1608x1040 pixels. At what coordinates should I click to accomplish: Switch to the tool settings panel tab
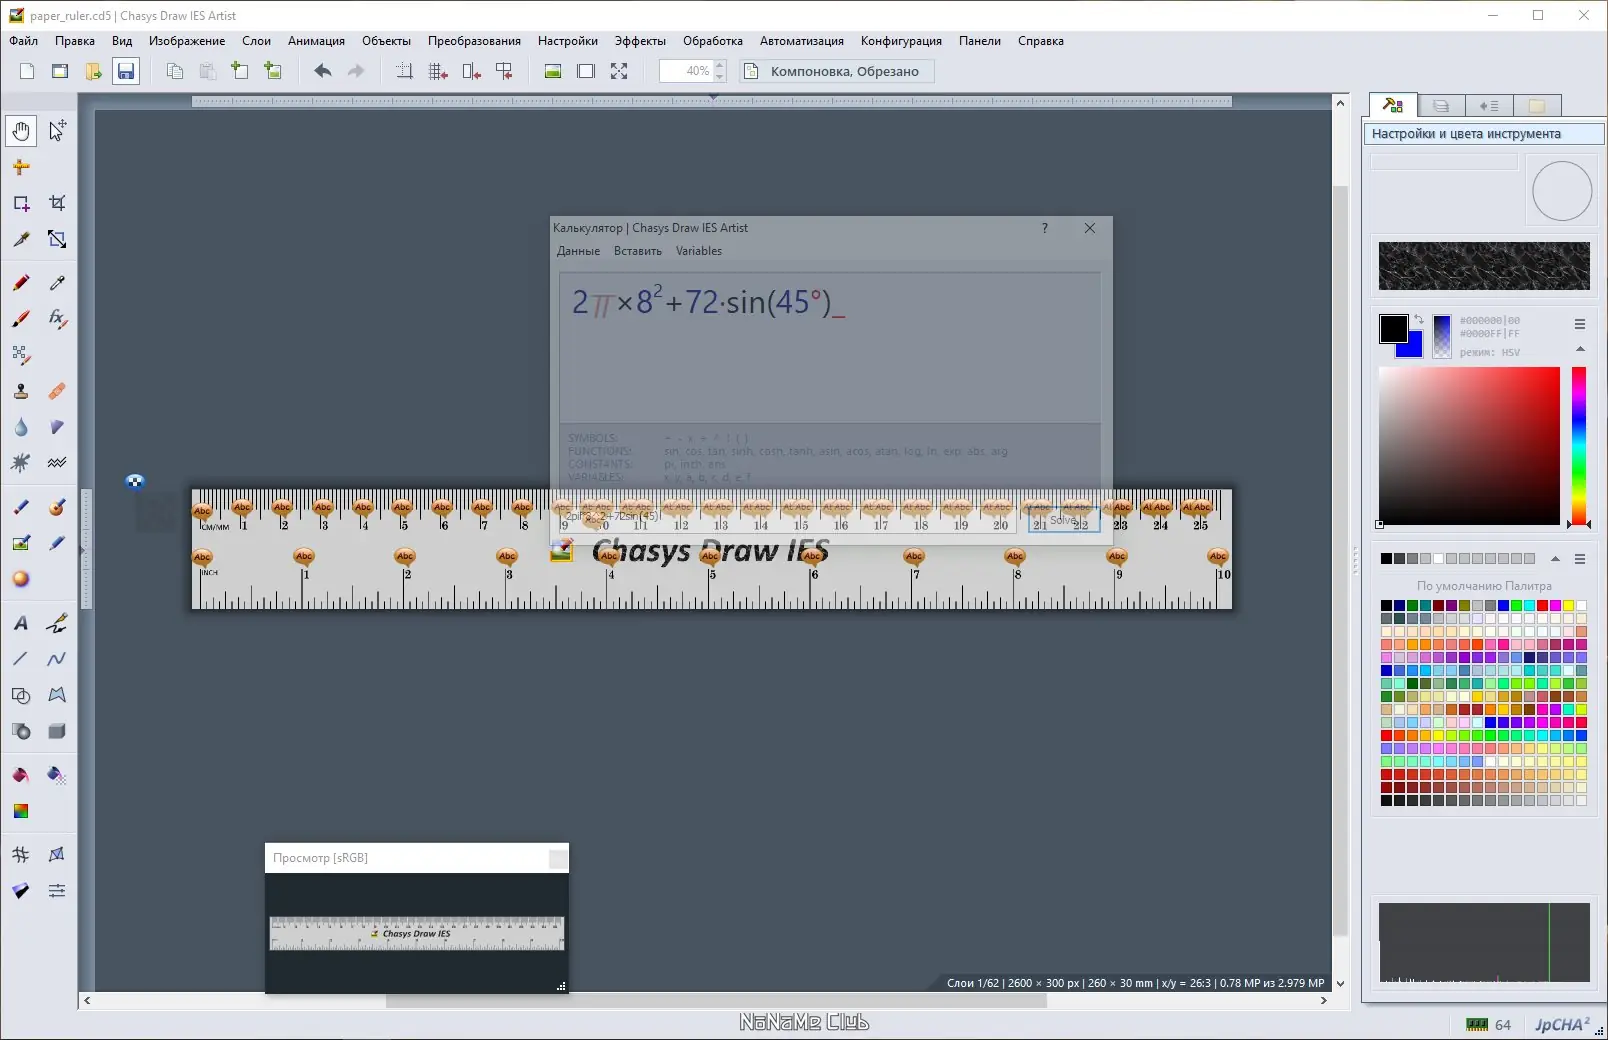tap(1393, 105)
